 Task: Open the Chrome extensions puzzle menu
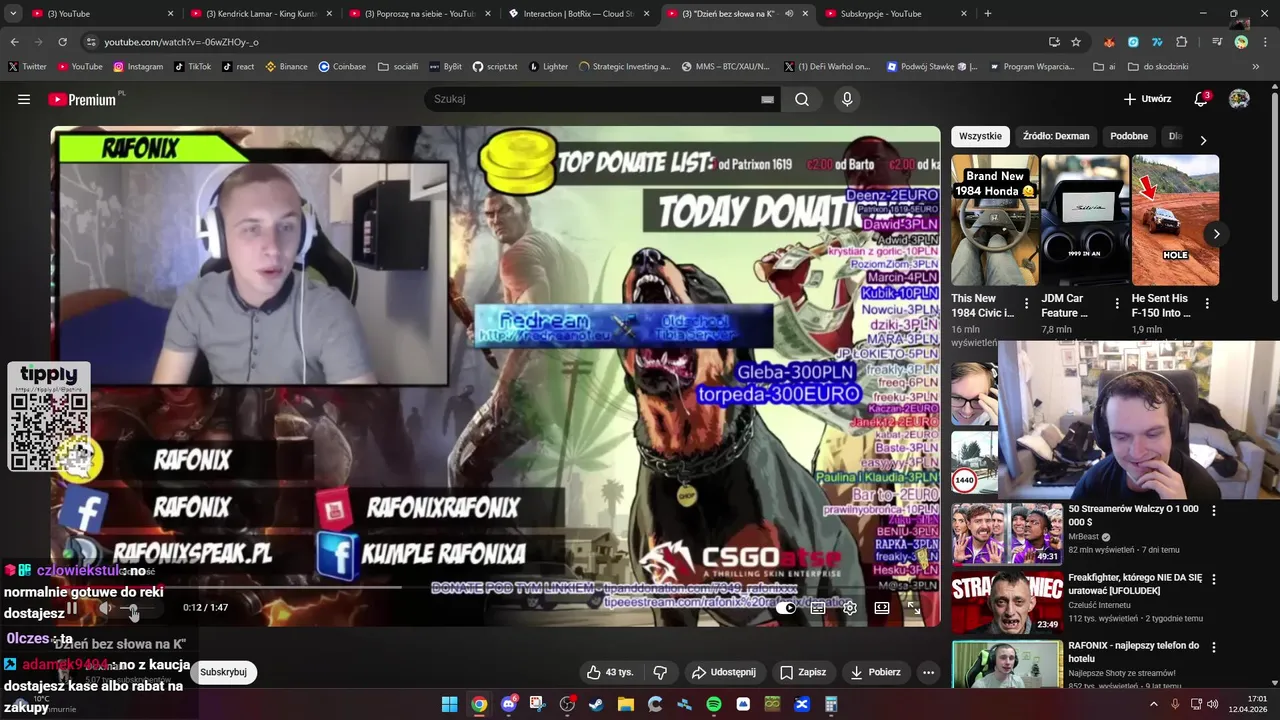point(1182,42)
